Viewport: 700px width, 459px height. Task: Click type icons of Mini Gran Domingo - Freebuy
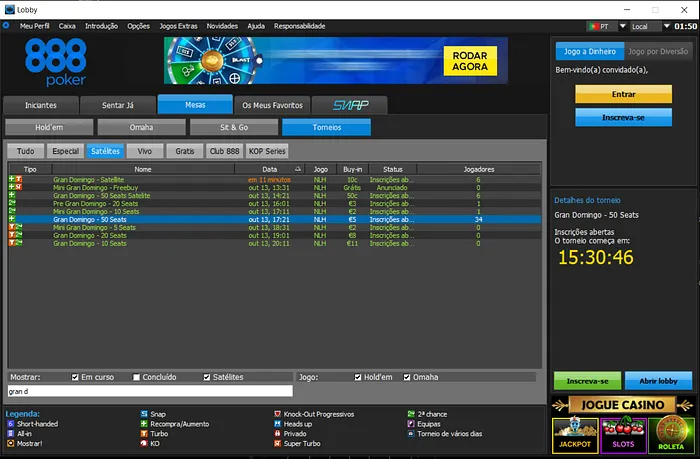[15, 188]
